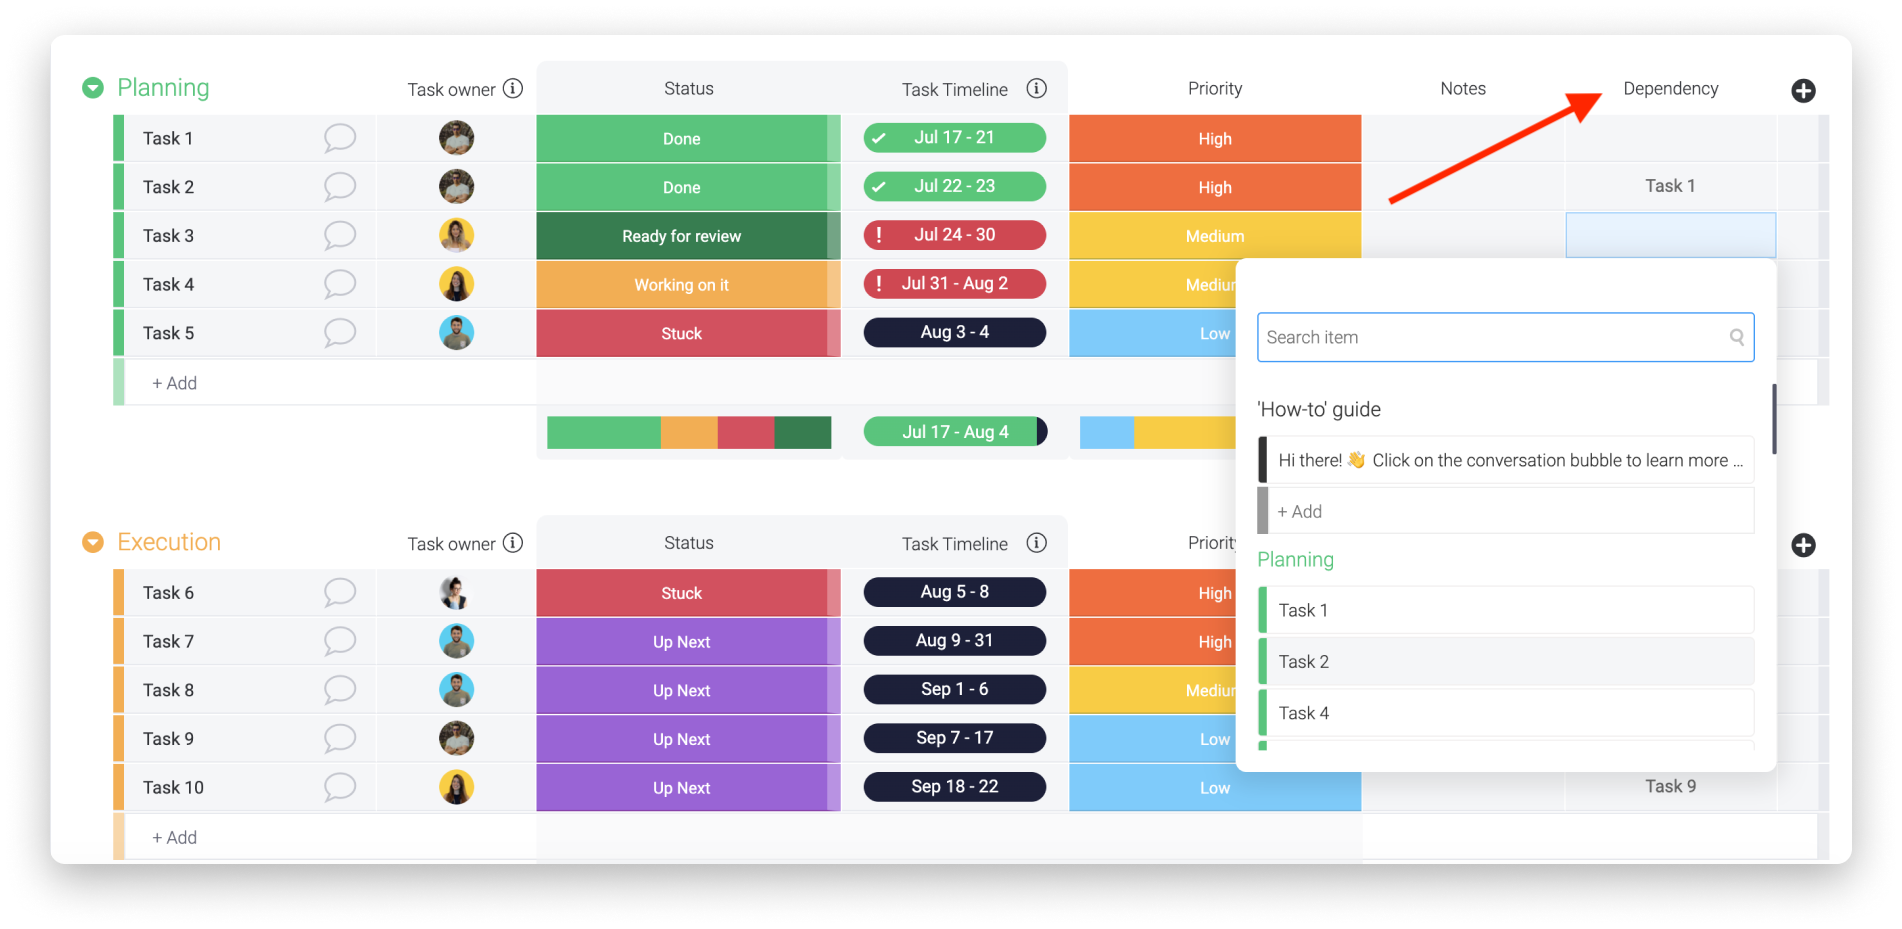This screenshot has height=929, width=1902.
Task: Click Task 2 dependency cell showing Task 1
Action: tap(1670, 186)
